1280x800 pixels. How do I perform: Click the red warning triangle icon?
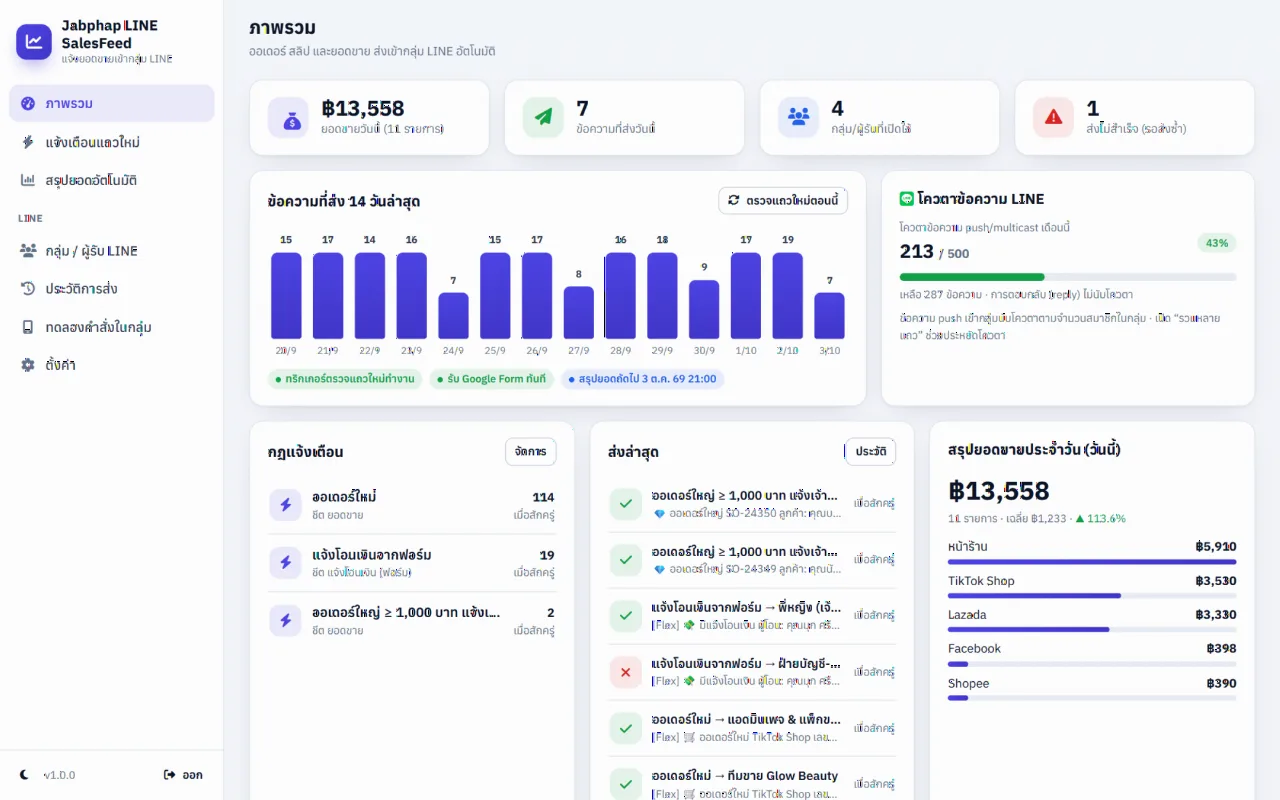(1053, 117)
